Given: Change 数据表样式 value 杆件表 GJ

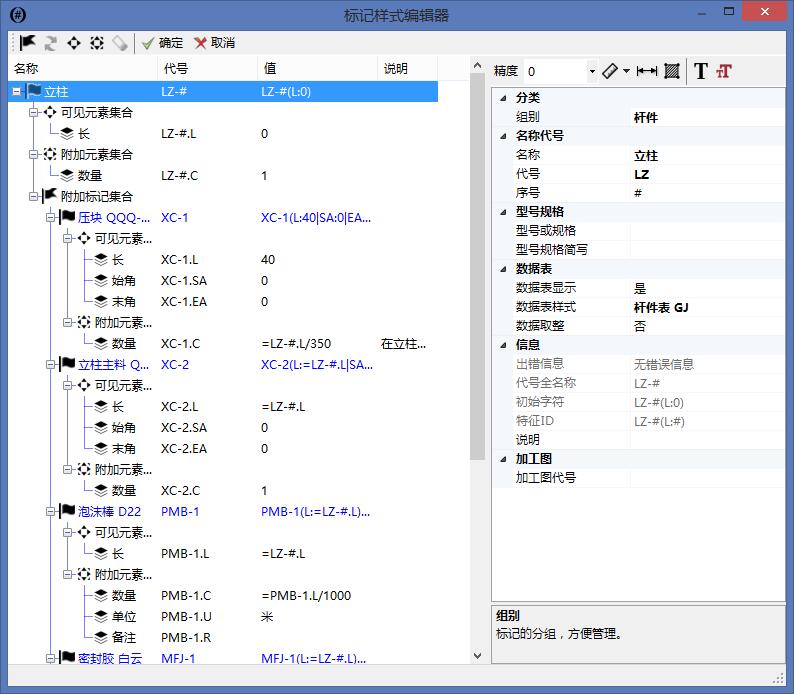Looking at the screenshot, I should [x=707, y=307].
